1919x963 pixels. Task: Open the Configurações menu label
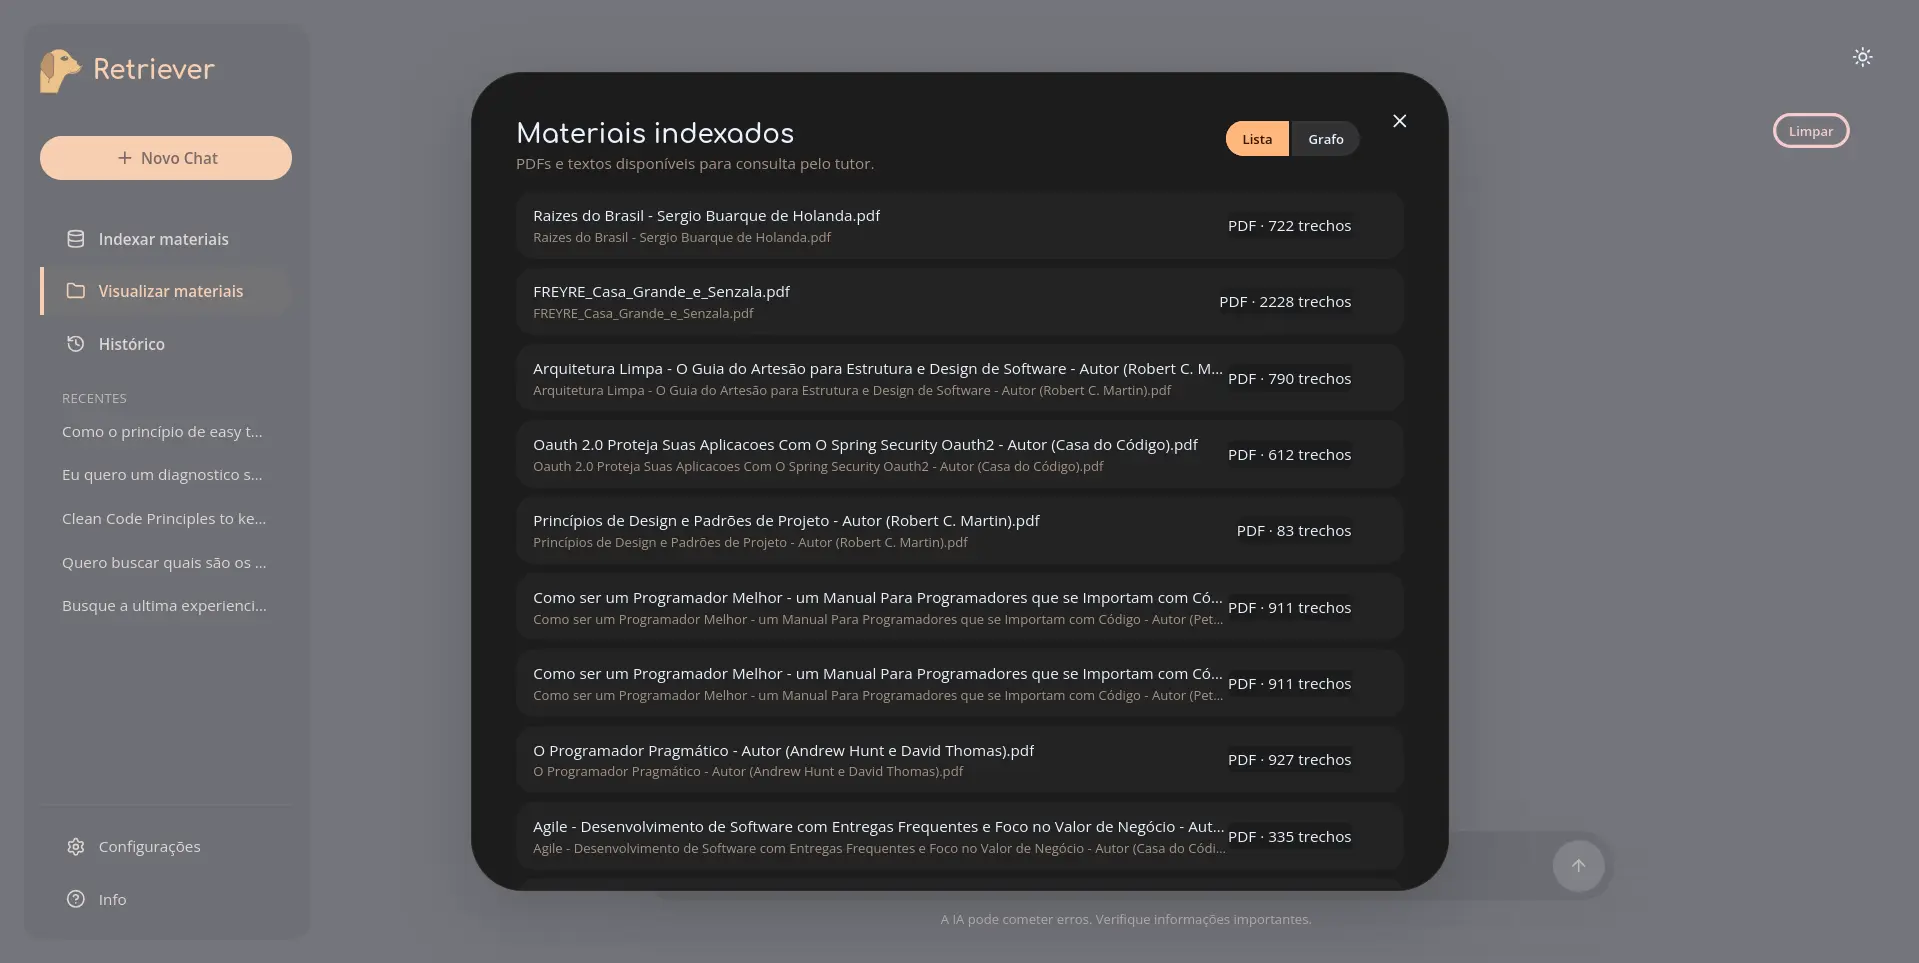click(149, 847)
